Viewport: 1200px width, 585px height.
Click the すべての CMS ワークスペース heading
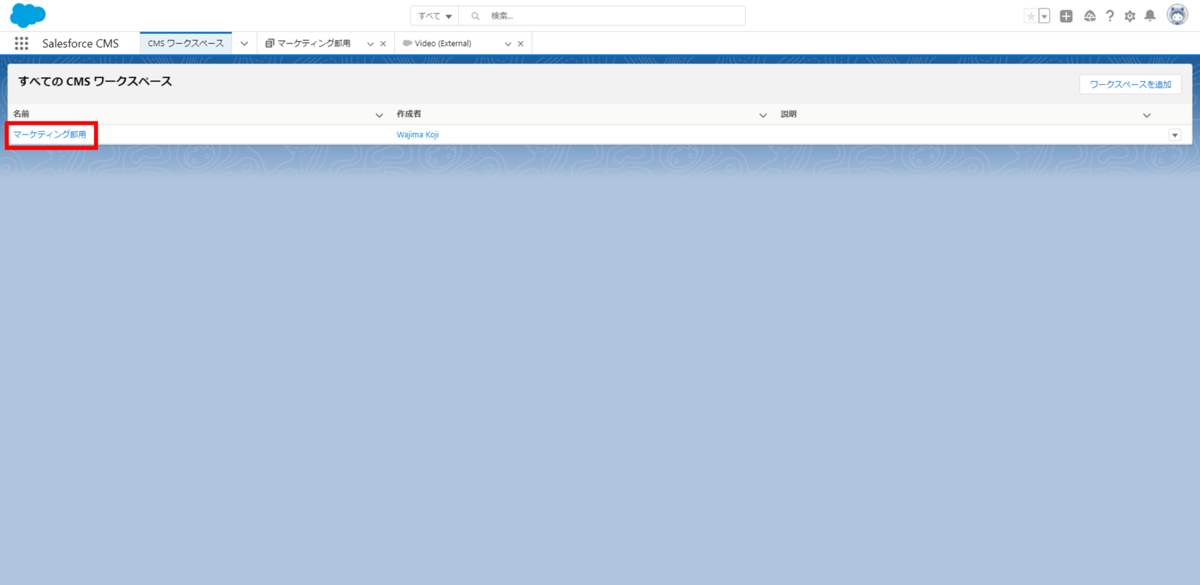pyautogui.click(x=95, y=82)
